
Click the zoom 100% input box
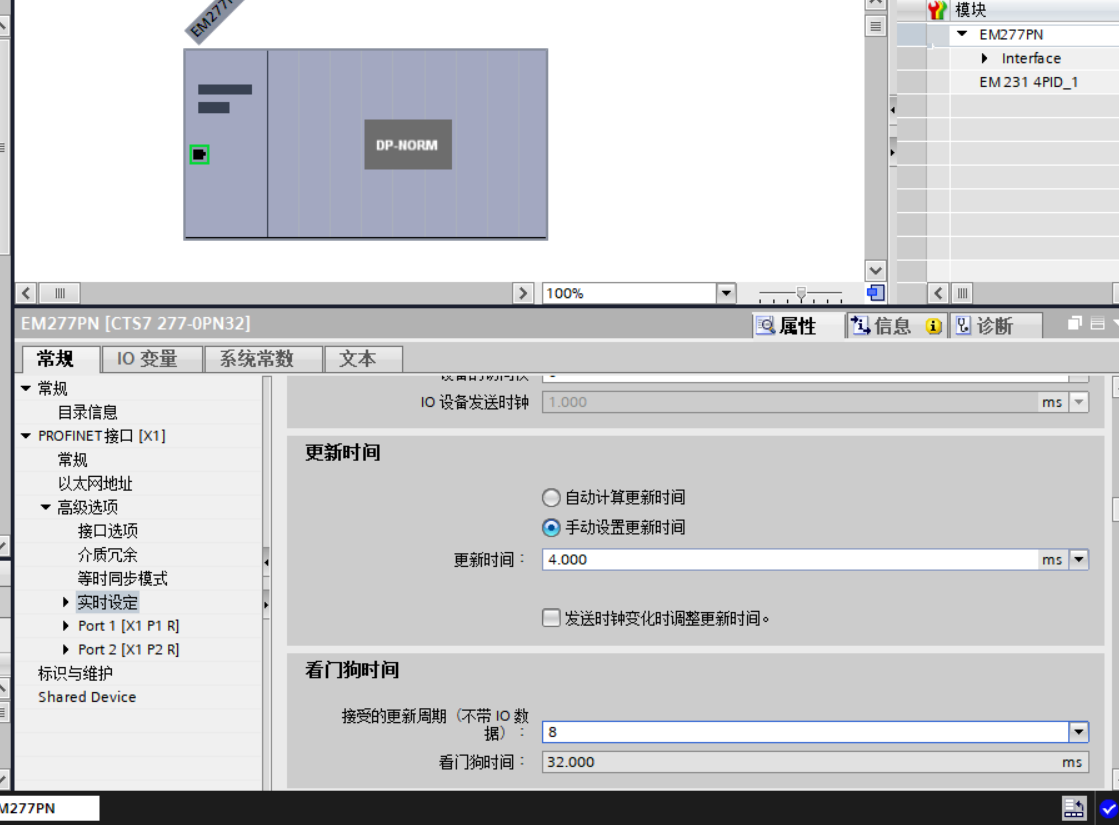(629, 293)
